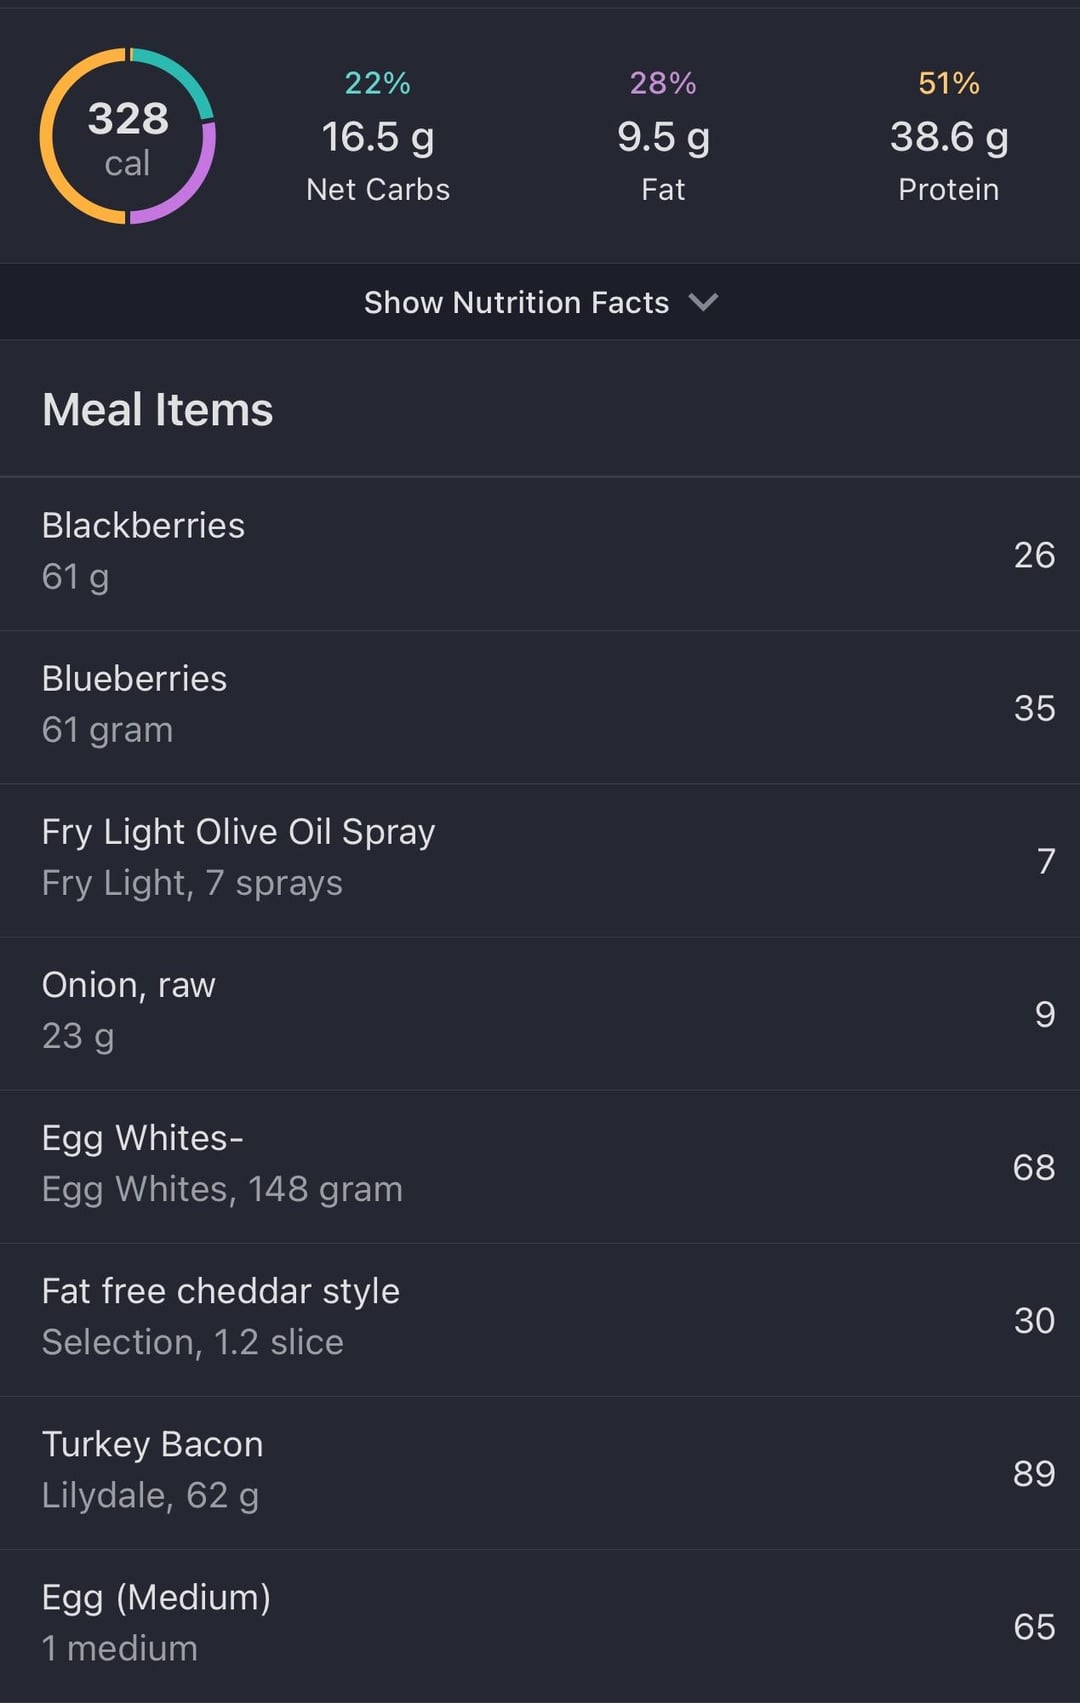The image size is (1080, 1703).
Task: Open the Blackberries 61 g item
Action: pos(540,554)
